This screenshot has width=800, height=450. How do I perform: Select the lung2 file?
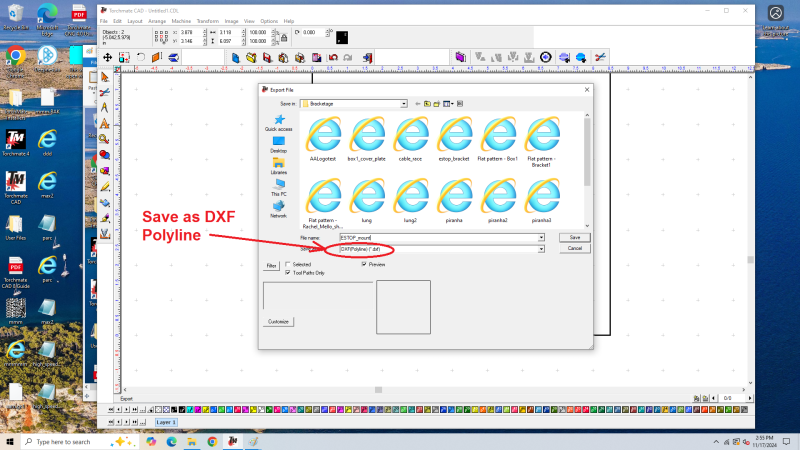point(410,201)
